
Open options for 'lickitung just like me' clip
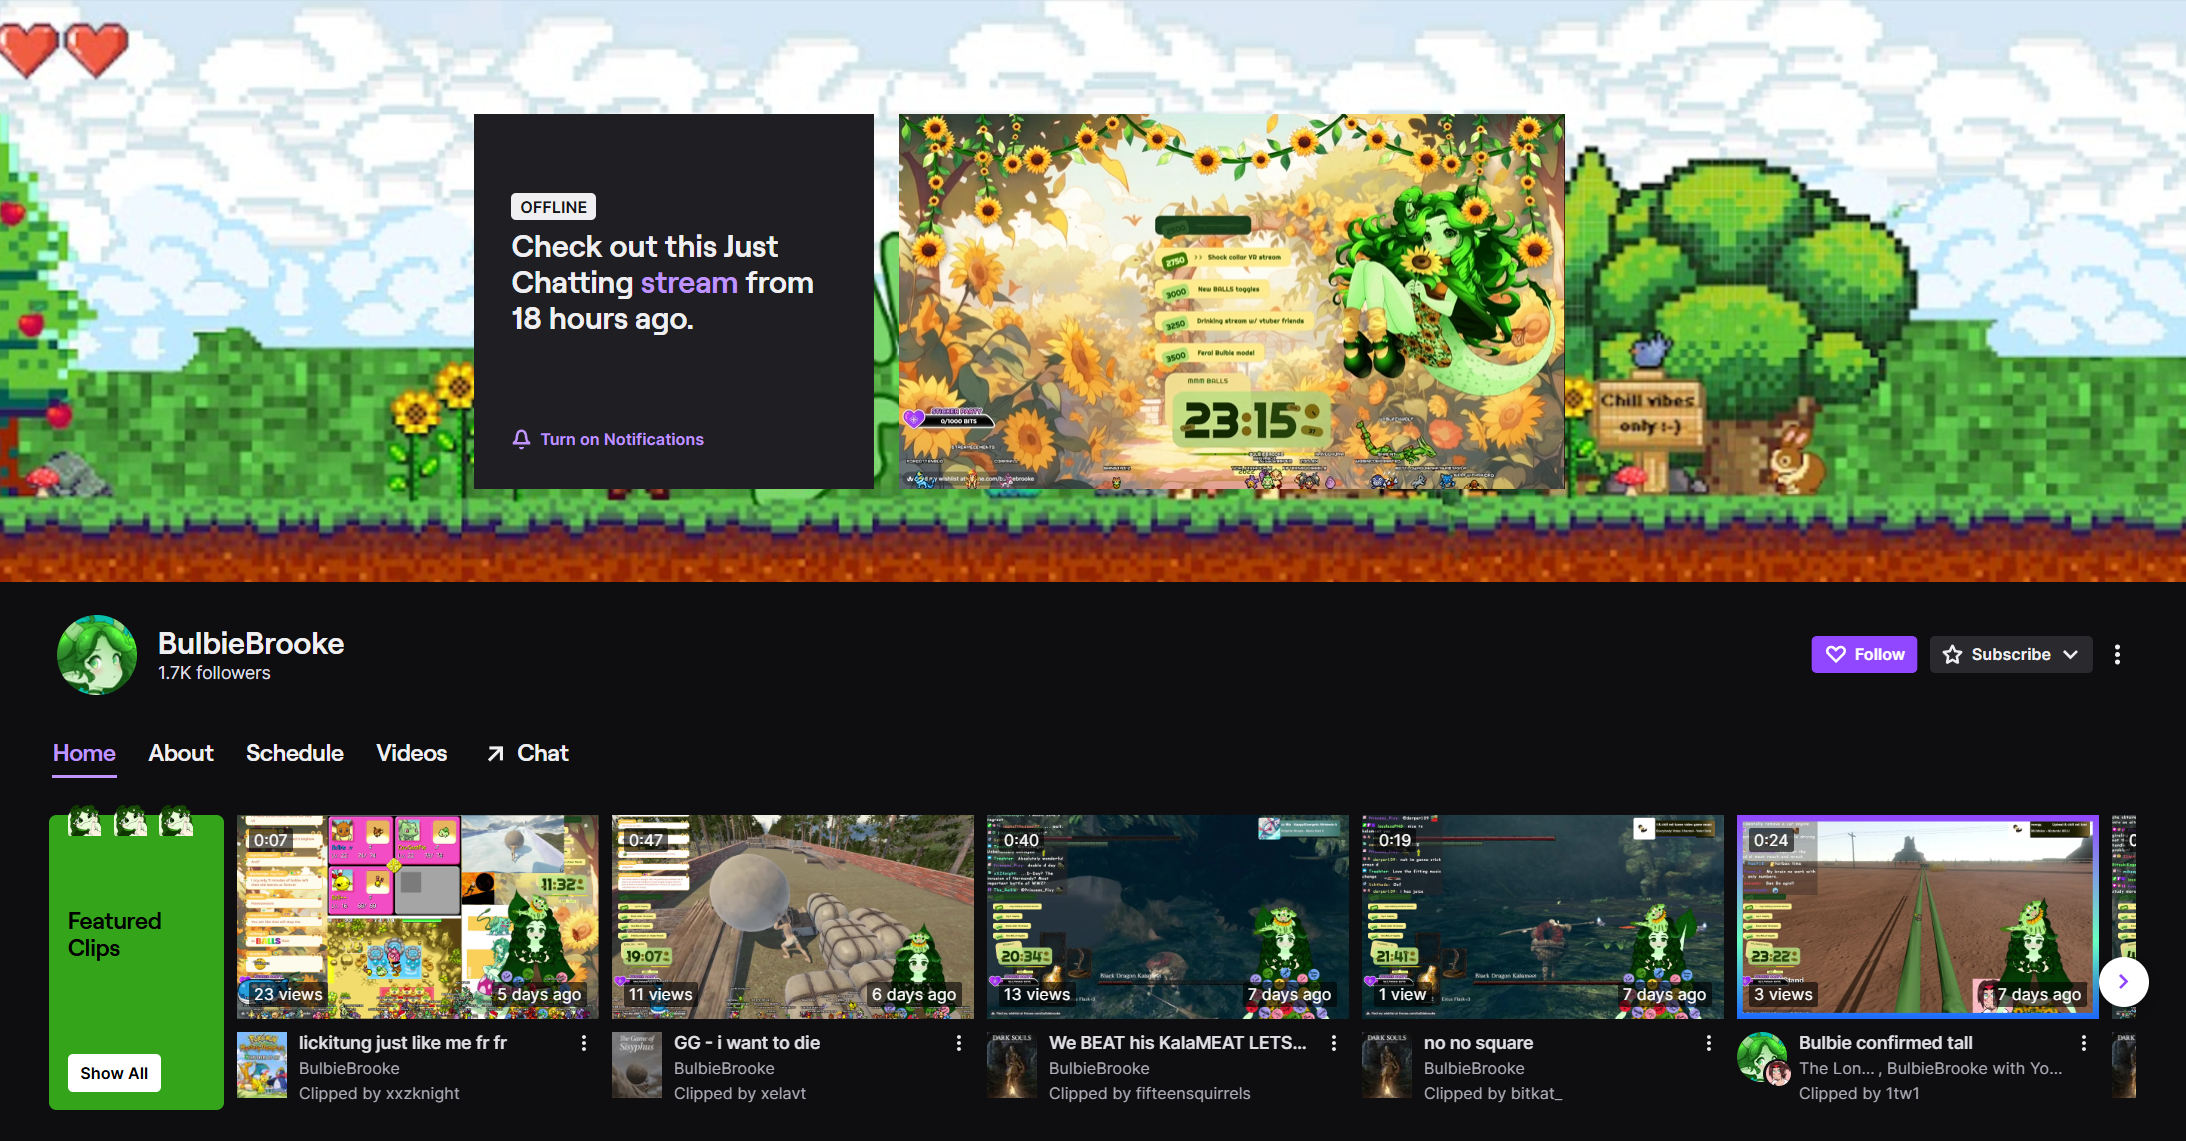point(584,1043)
